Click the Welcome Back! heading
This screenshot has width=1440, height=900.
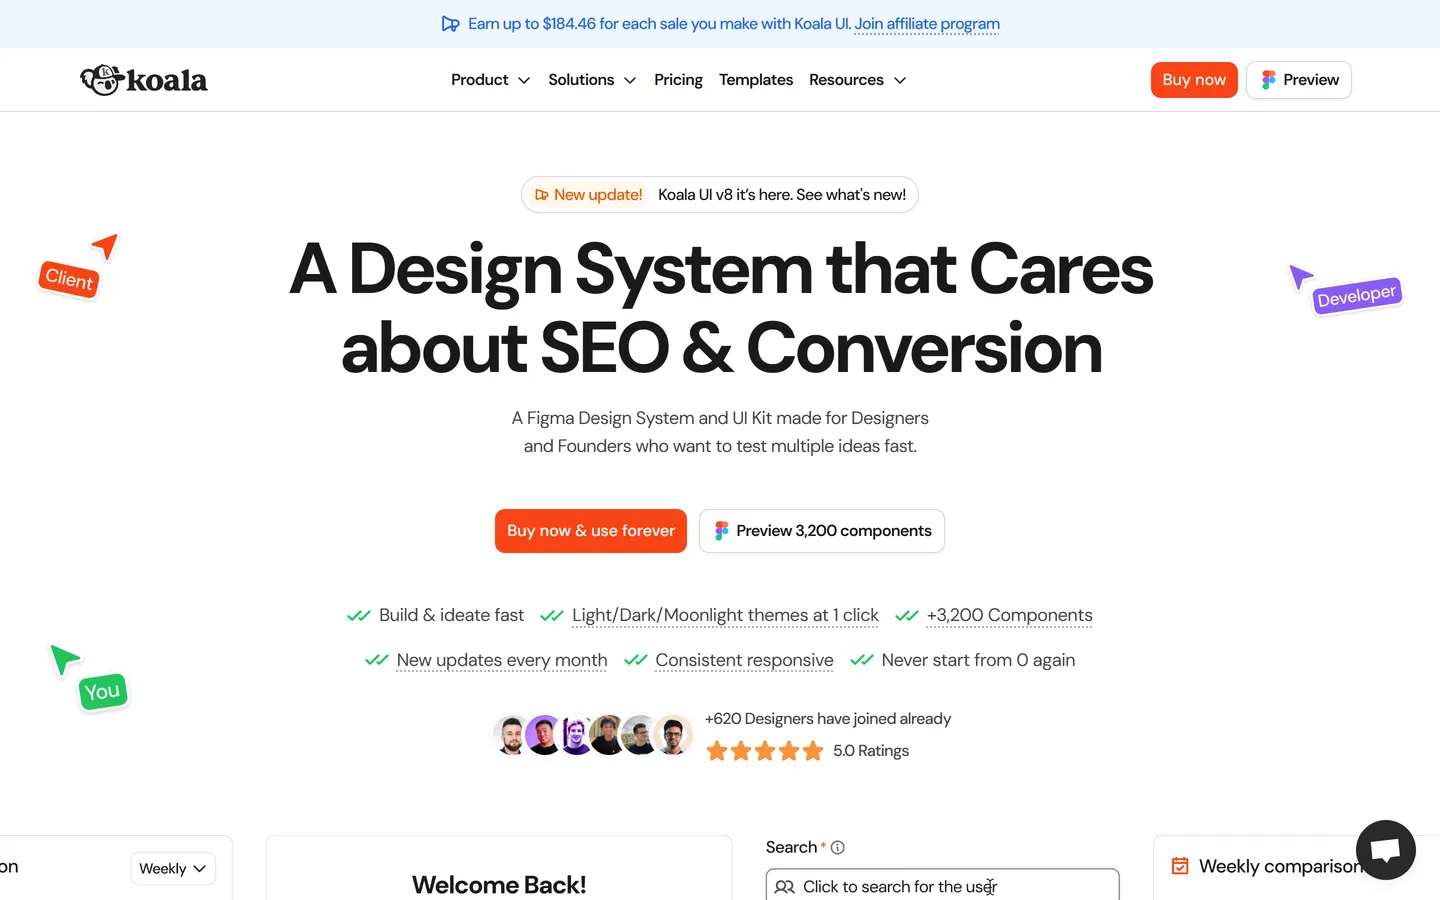[499, 885]
